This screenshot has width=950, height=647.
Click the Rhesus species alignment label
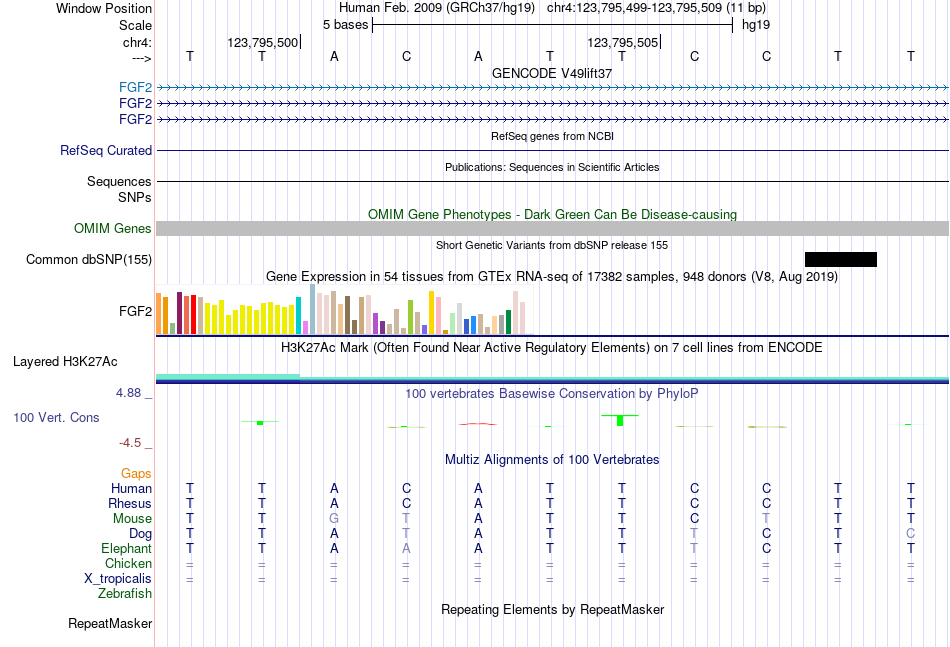click(x=130, y=503)
